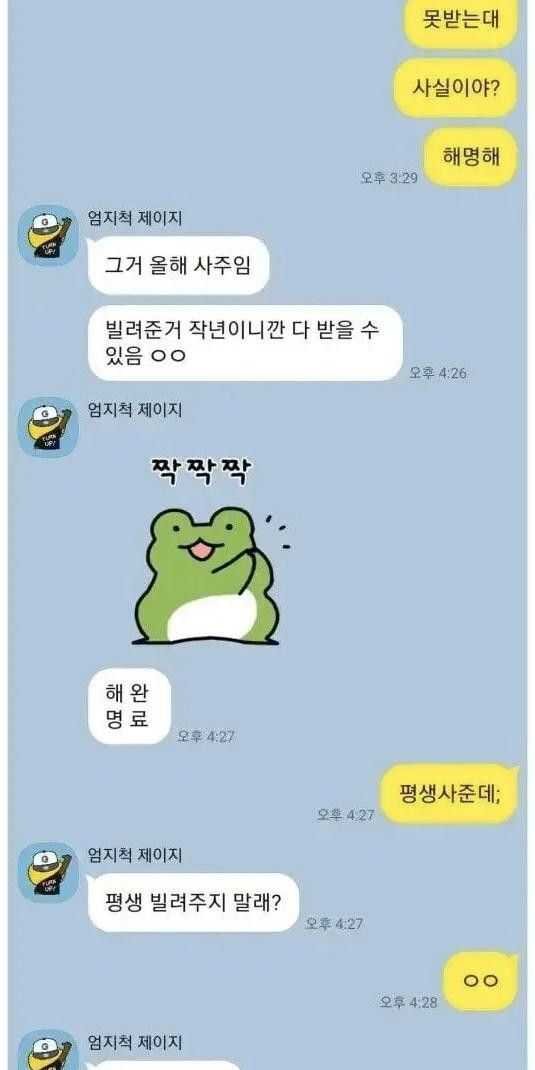Viewport: 535px width, 1070px height.
Task: Click the 오후 4:28 timestamp
Action: [409, 1002]
